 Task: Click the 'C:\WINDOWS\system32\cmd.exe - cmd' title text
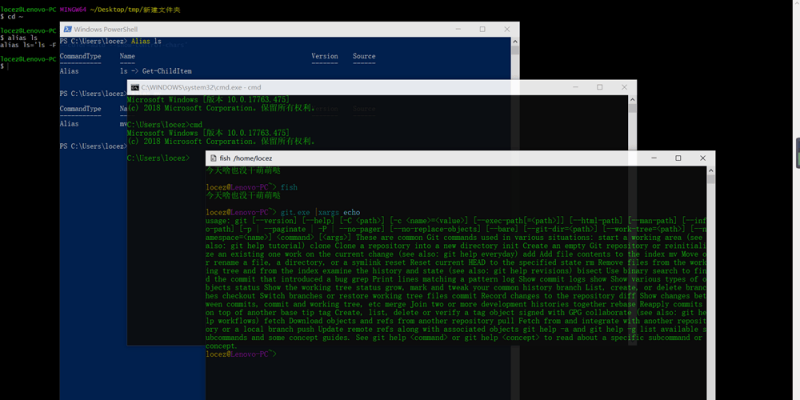pyautogui.click(x=201, y=87)
